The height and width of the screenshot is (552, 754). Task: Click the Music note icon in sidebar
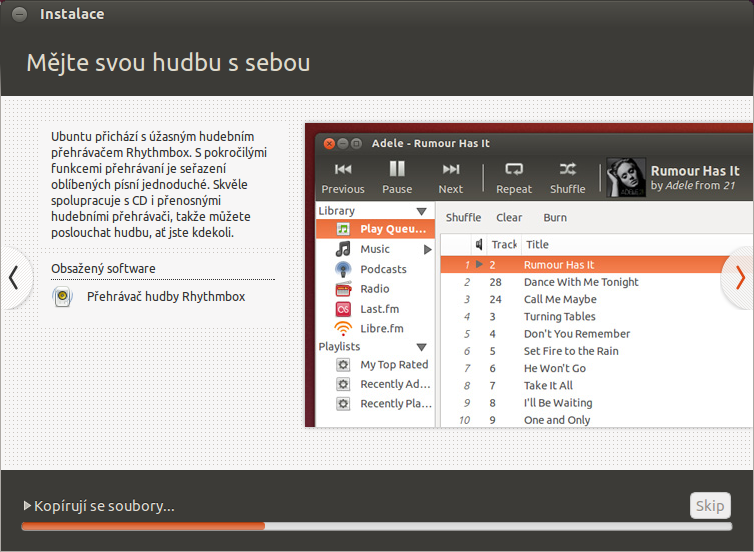[343, 249]
